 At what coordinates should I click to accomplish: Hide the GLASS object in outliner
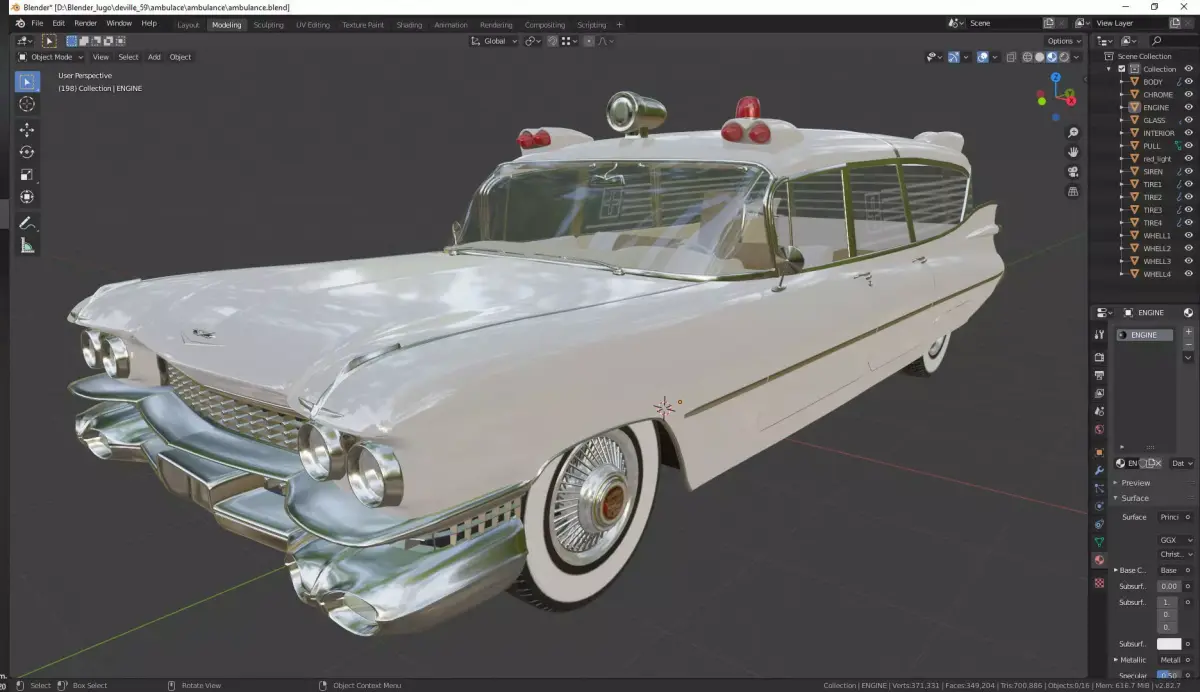point(1189,120)
